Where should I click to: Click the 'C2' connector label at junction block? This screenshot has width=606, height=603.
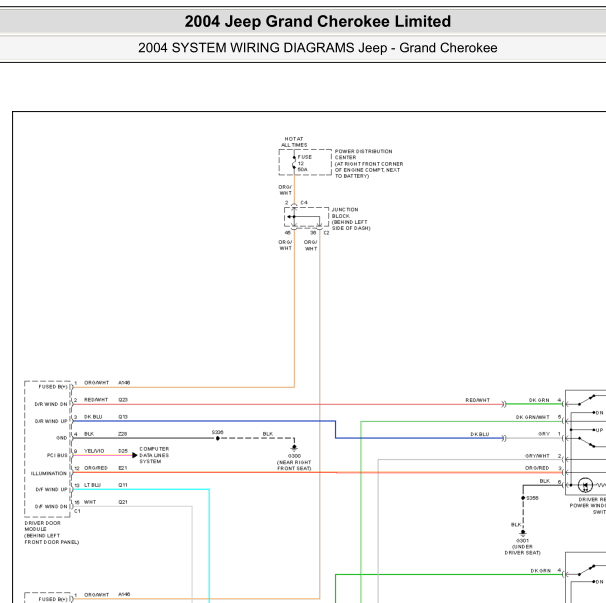click(x=327, y=233)
